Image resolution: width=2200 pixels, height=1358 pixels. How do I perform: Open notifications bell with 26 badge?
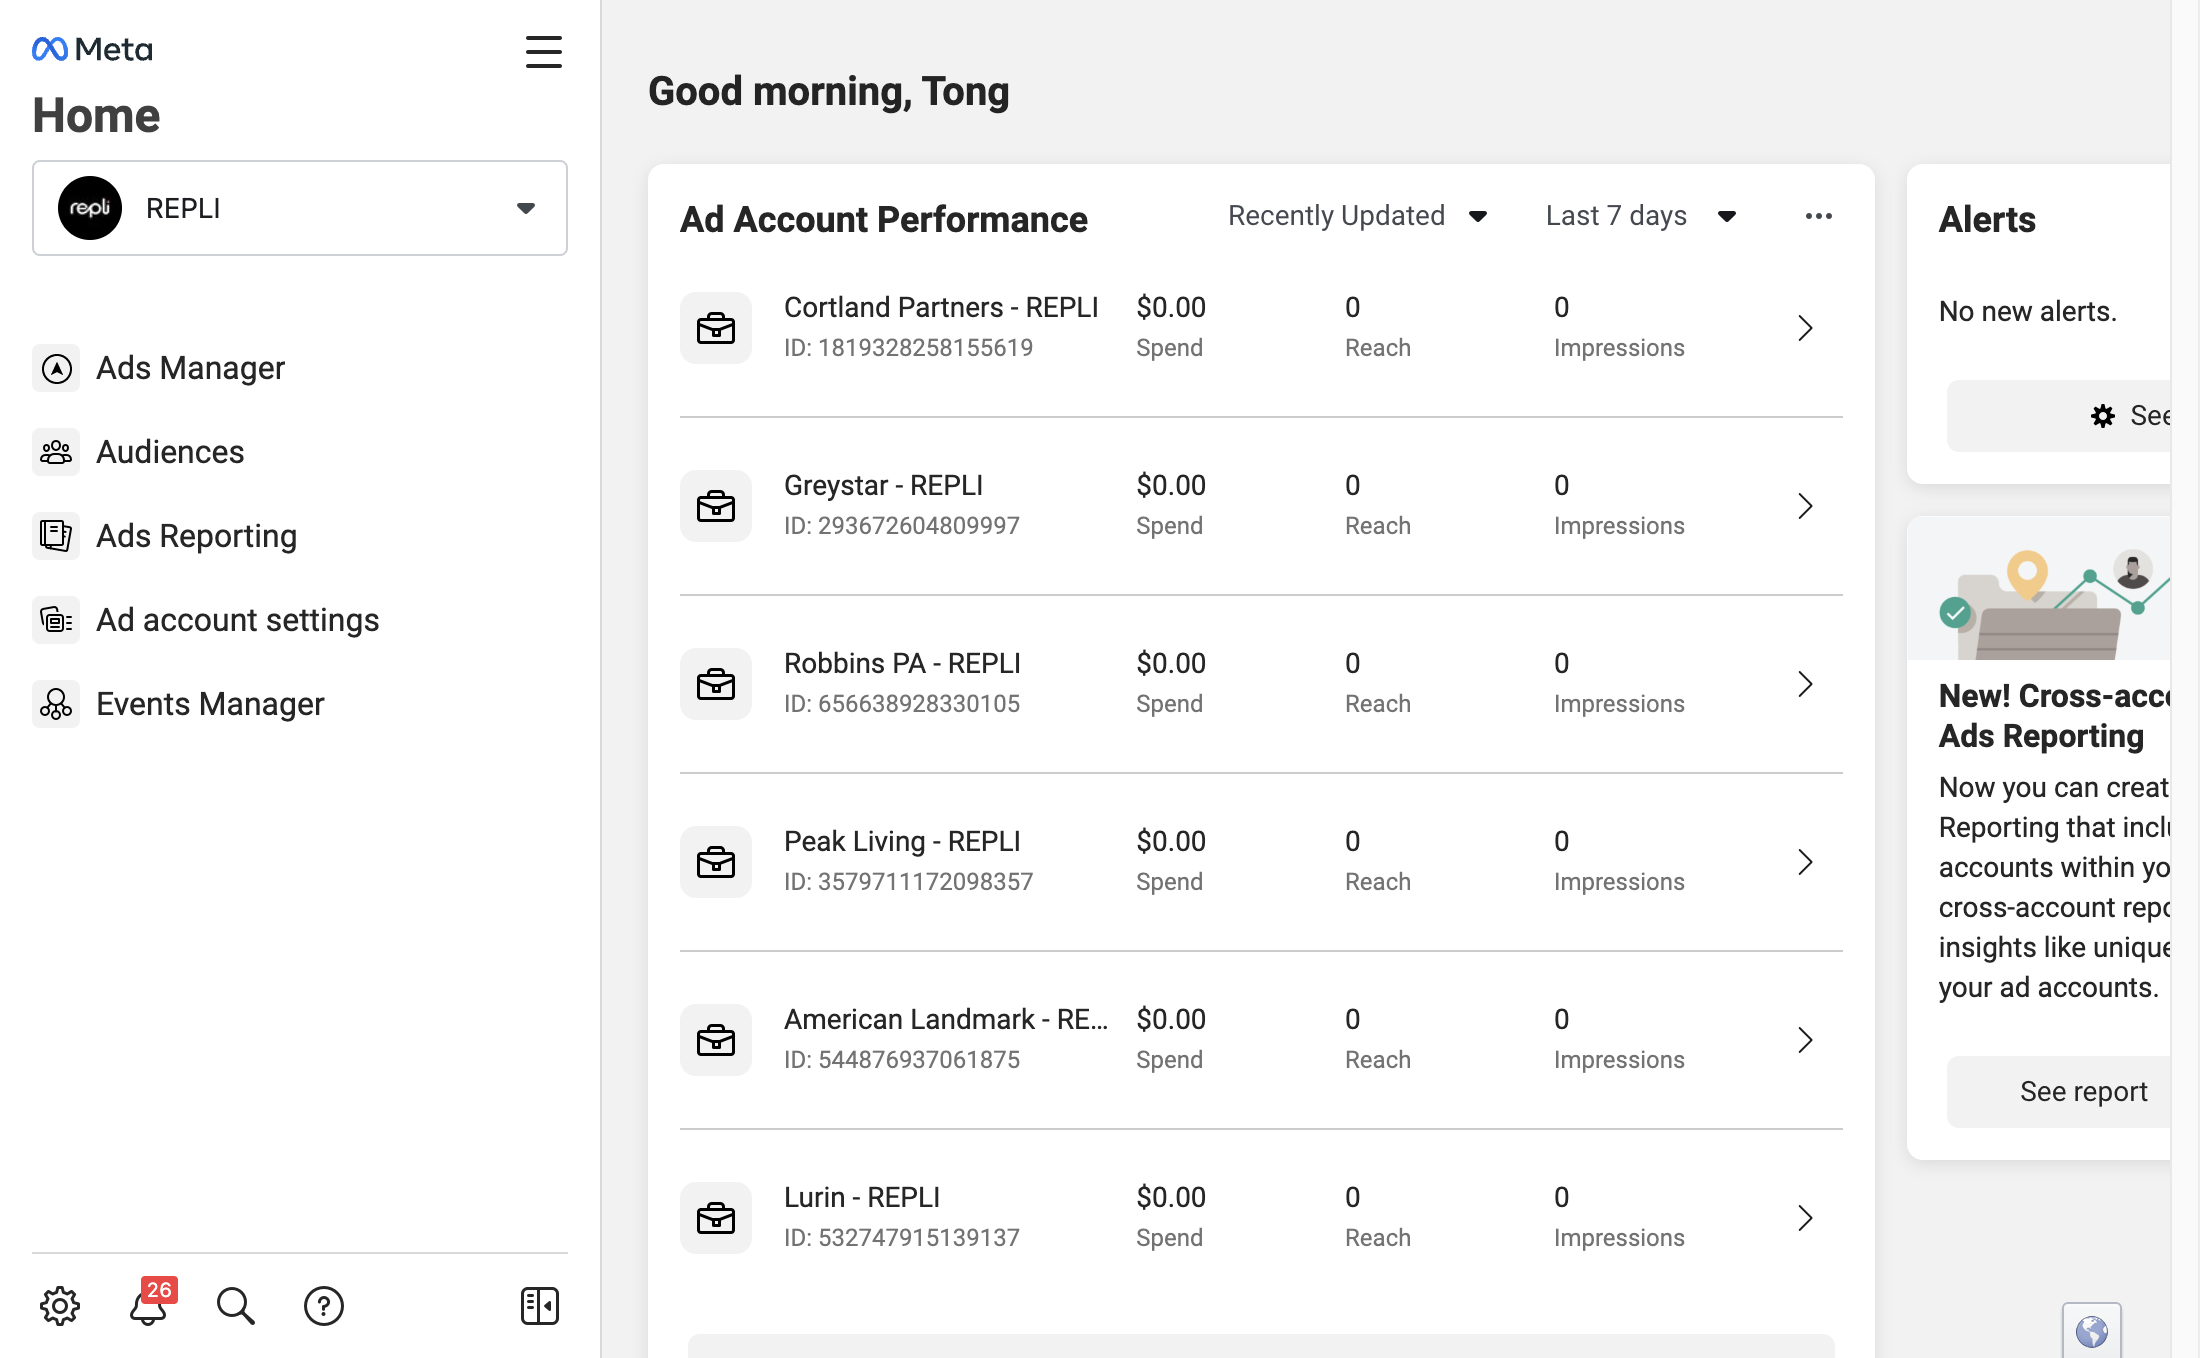tap(150, 1304)
